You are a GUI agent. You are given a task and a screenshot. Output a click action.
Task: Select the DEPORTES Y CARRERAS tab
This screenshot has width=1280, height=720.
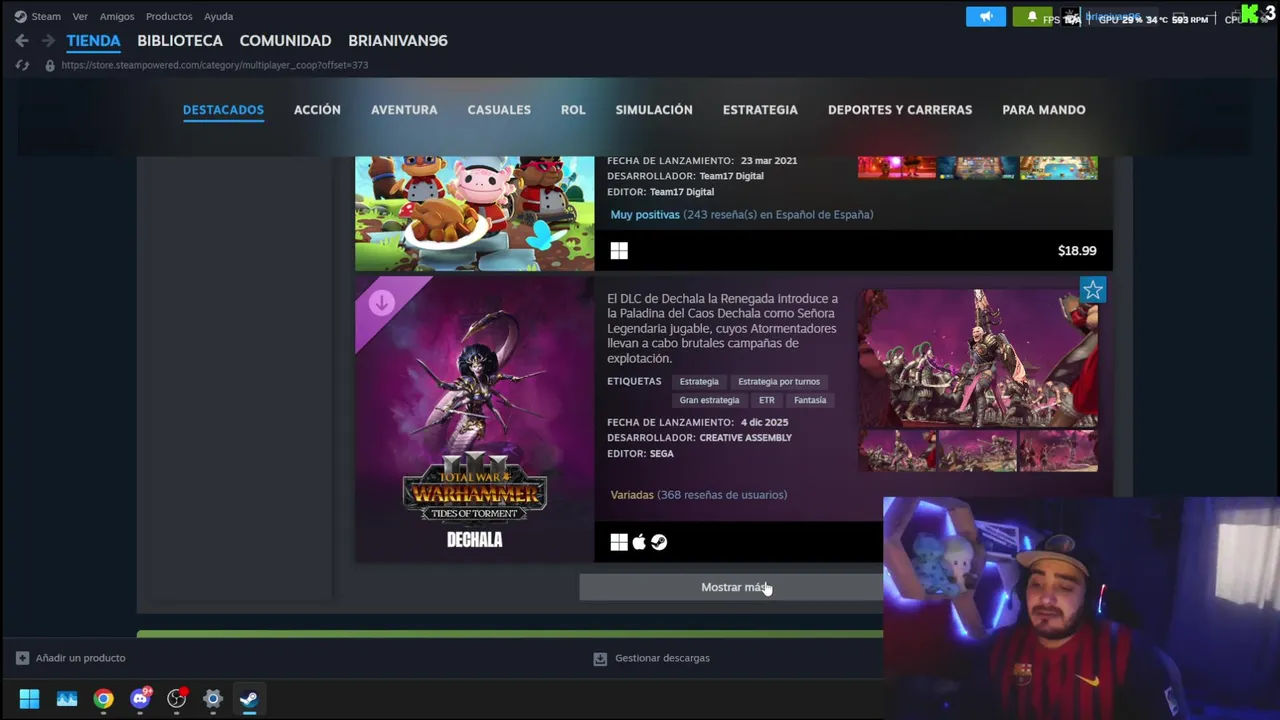(900, 110)
